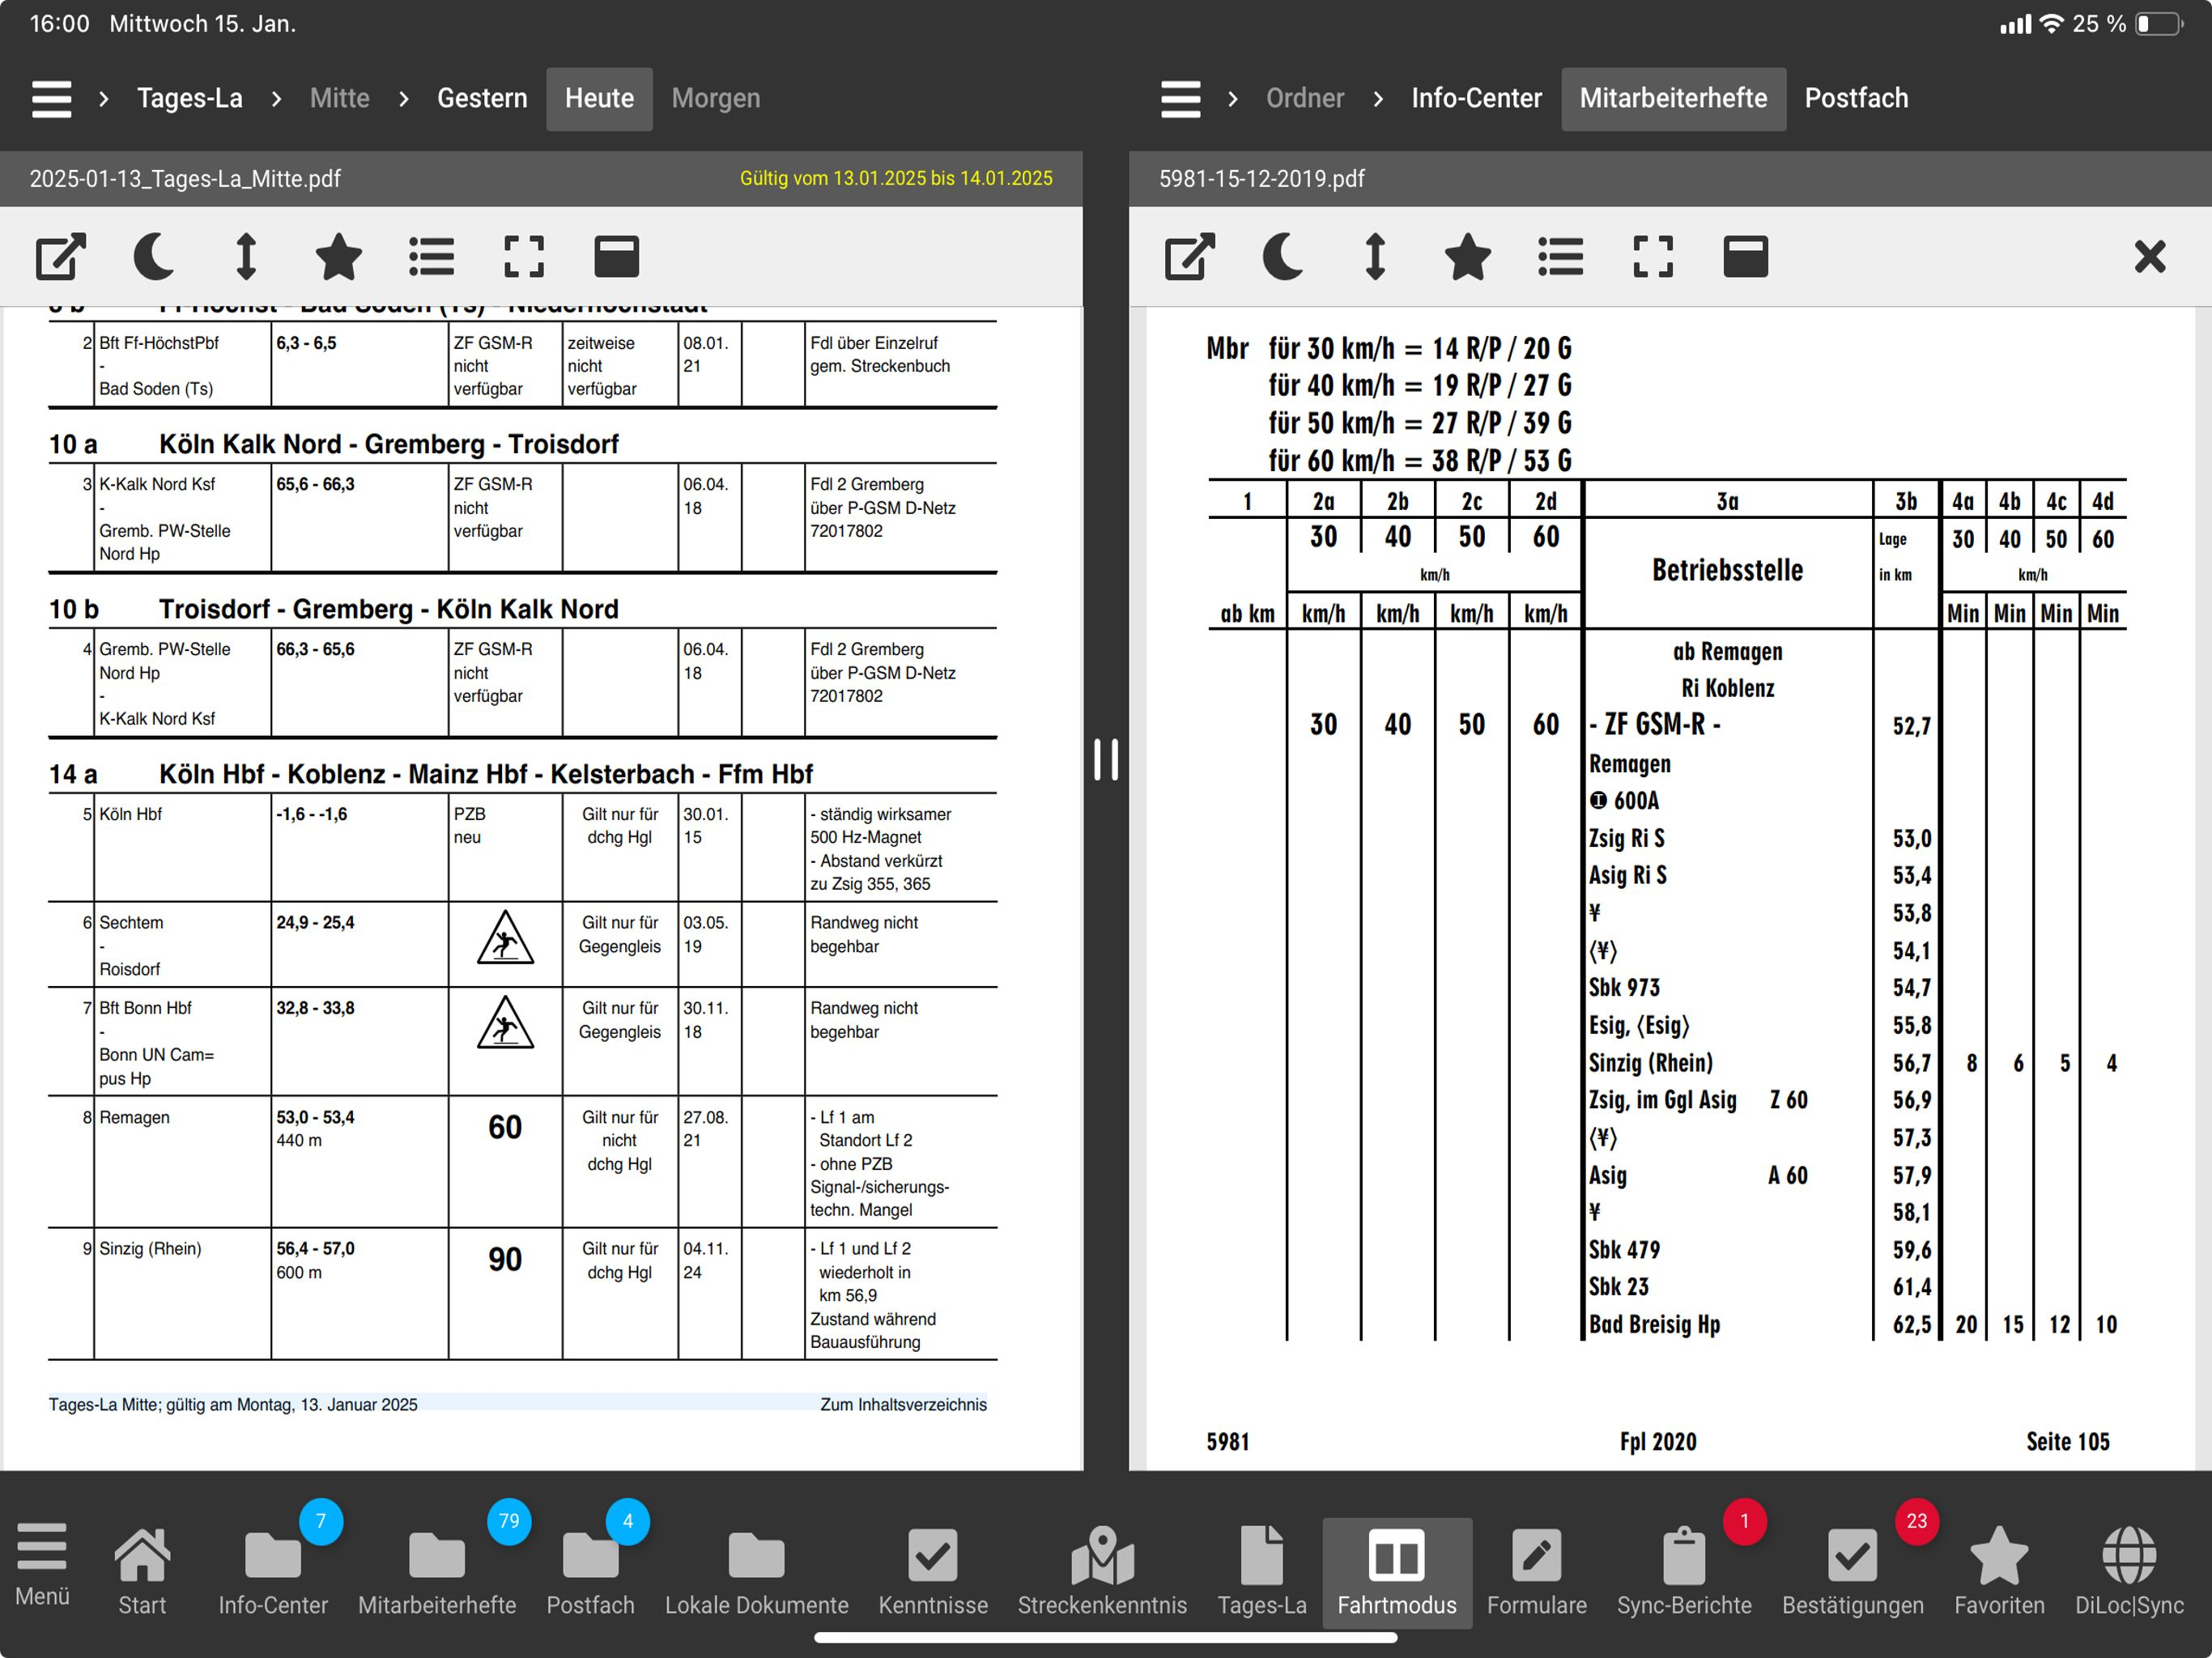Tap the file name 5981-15-12-2019.pdf

pyautogui.click(x=1261, y=179)
